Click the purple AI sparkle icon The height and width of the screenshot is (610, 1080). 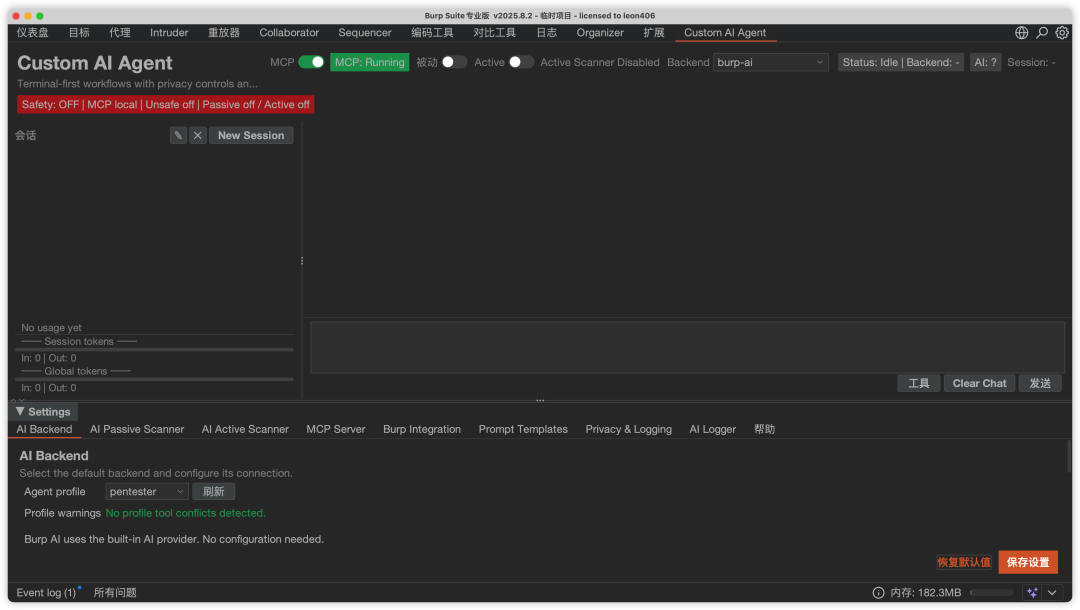coord(1032,593)
